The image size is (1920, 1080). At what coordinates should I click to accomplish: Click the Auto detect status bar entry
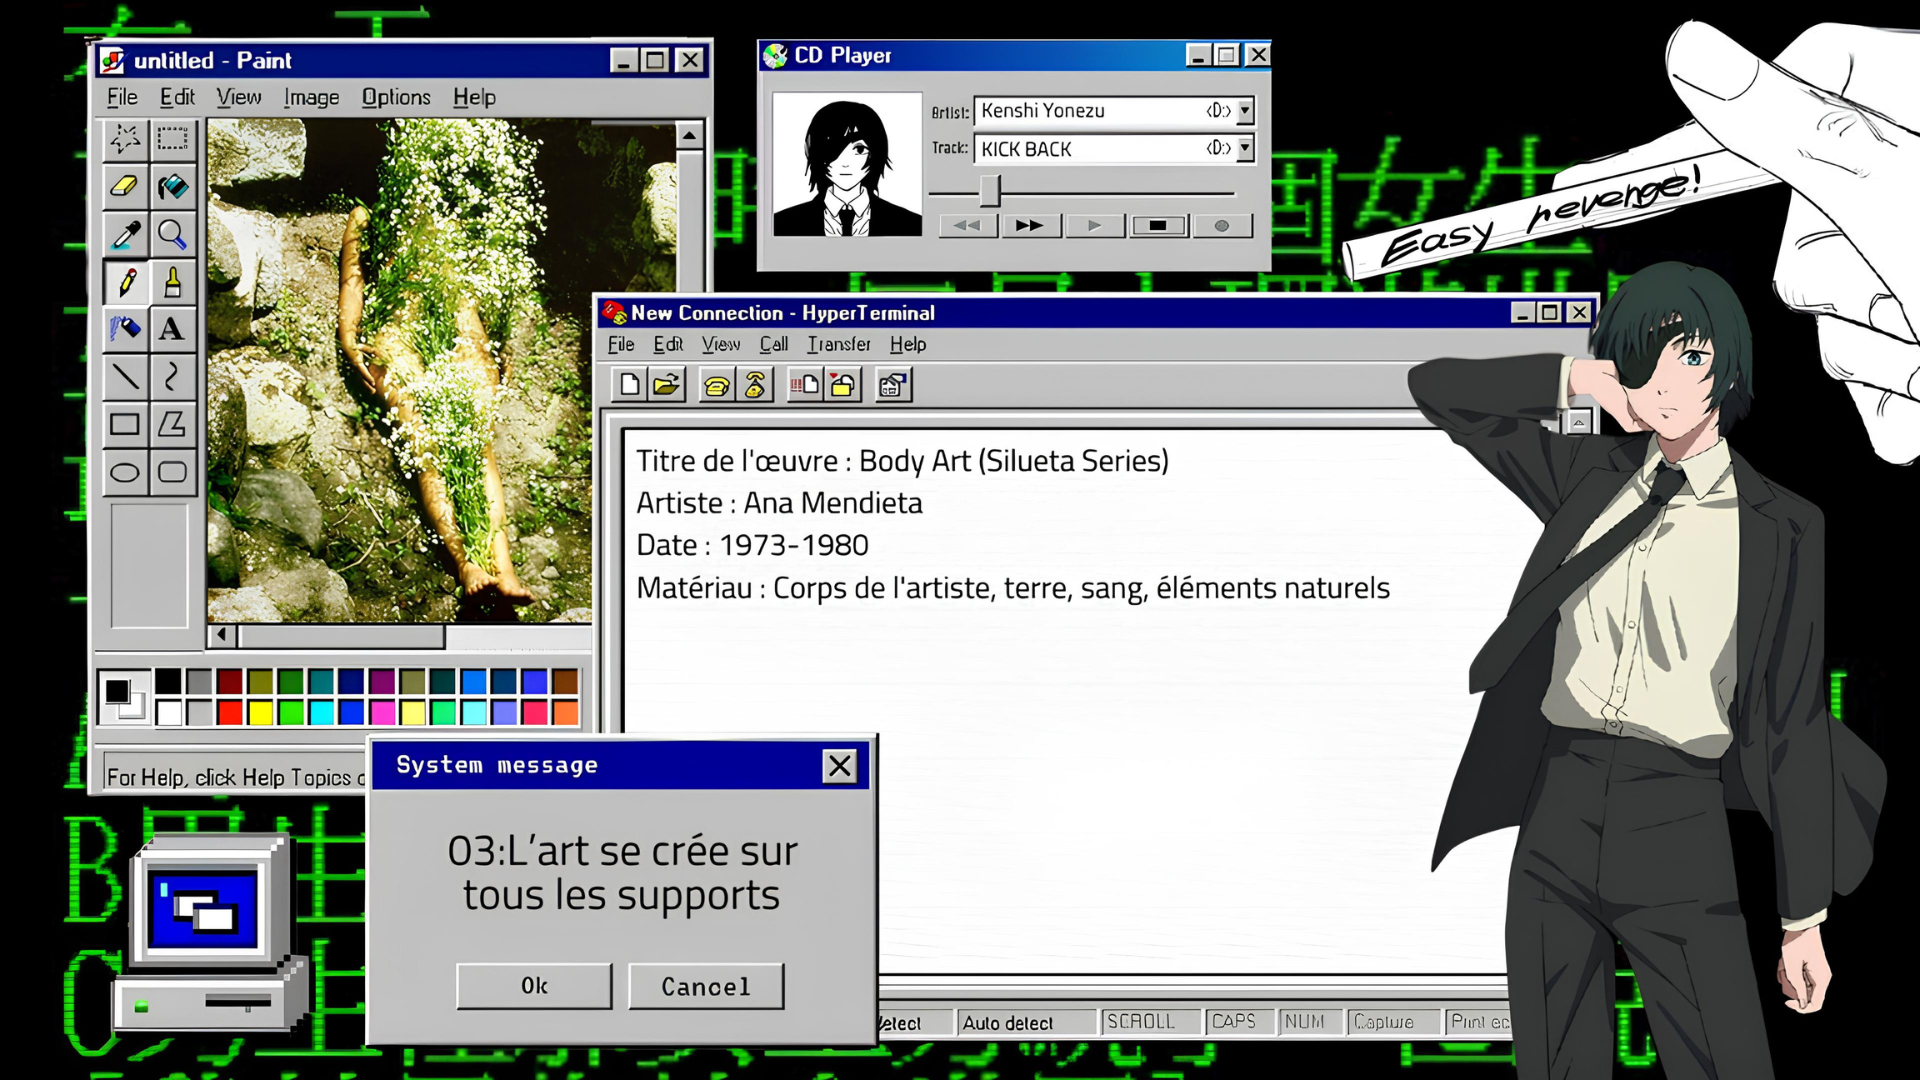tap(1025, 1023)
